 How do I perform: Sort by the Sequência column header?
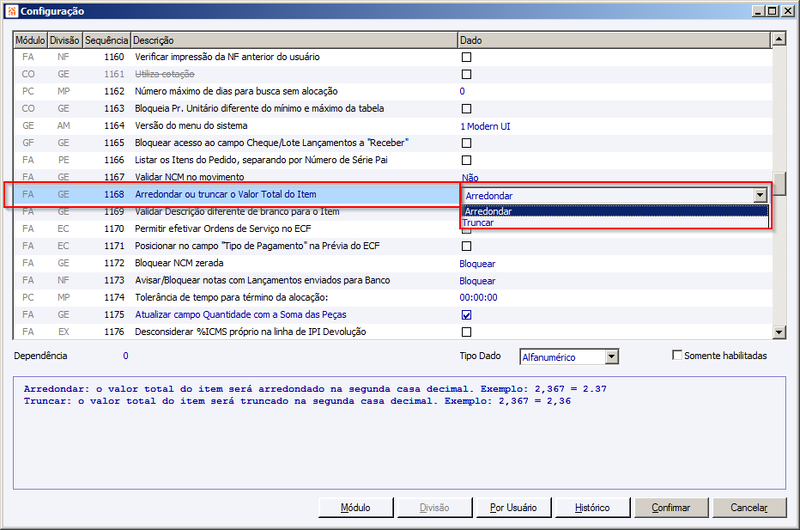106,40
